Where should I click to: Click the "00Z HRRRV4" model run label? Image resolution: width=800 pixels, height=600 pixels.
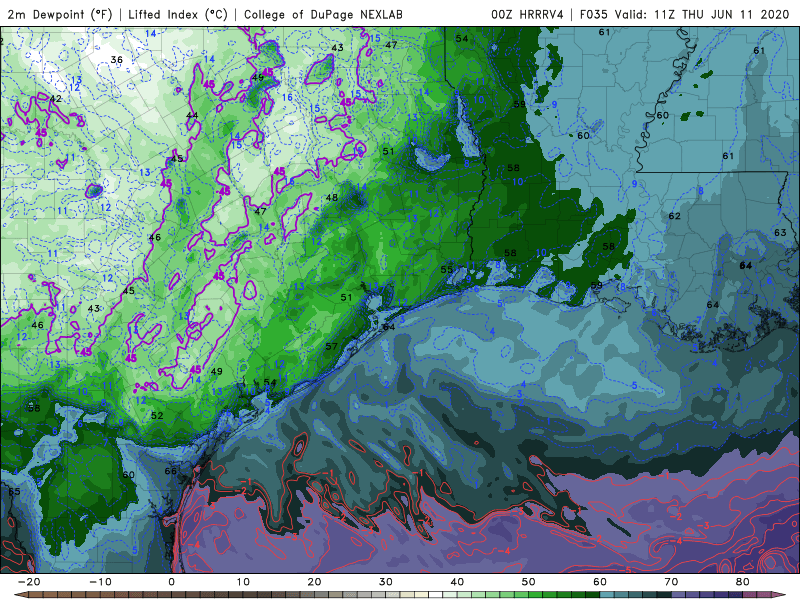point(528,14)
